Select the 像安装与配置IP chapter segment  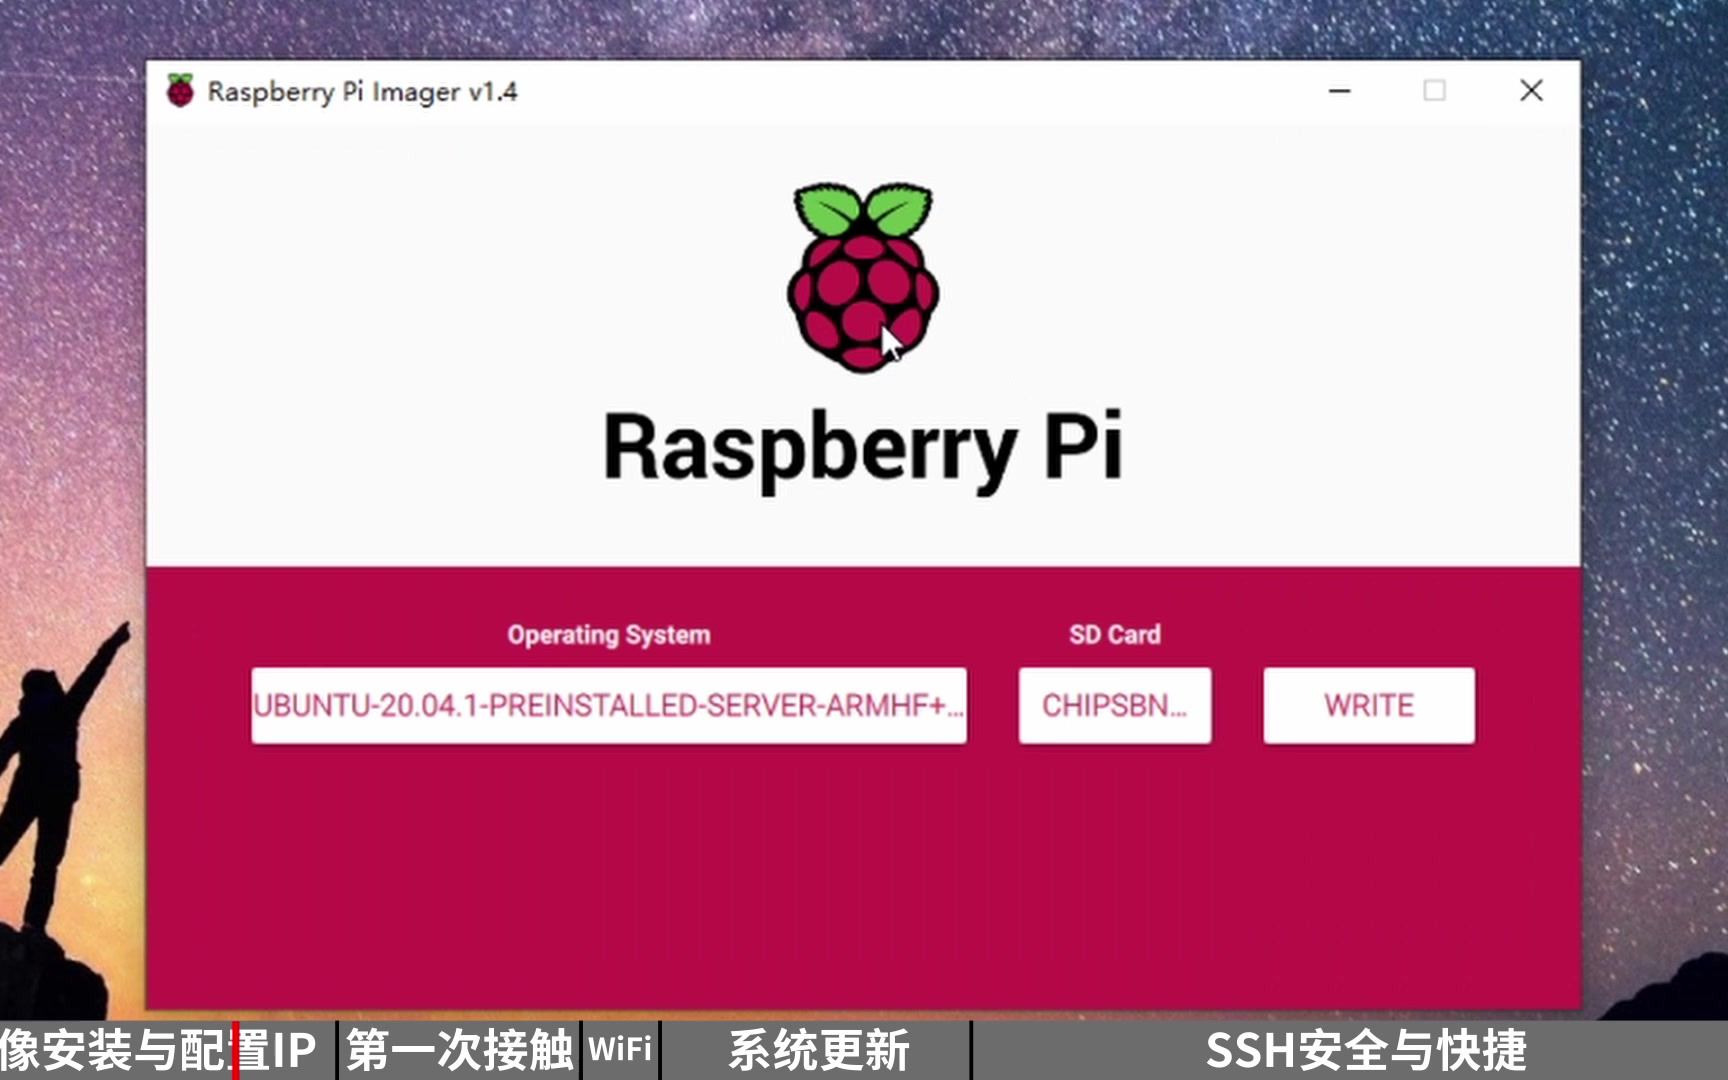[166, 1050]
